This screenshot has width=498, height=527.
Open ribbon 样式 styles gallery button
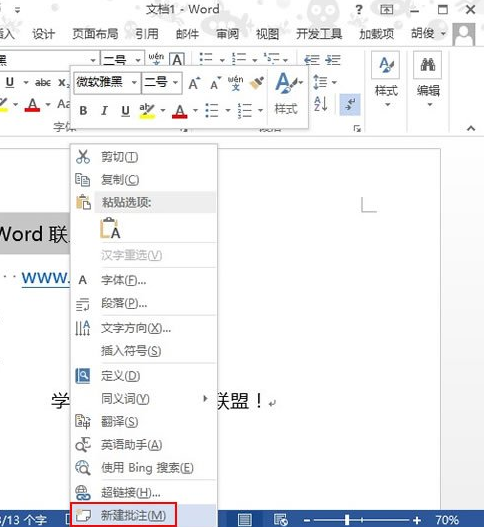[x=386, y=80]
